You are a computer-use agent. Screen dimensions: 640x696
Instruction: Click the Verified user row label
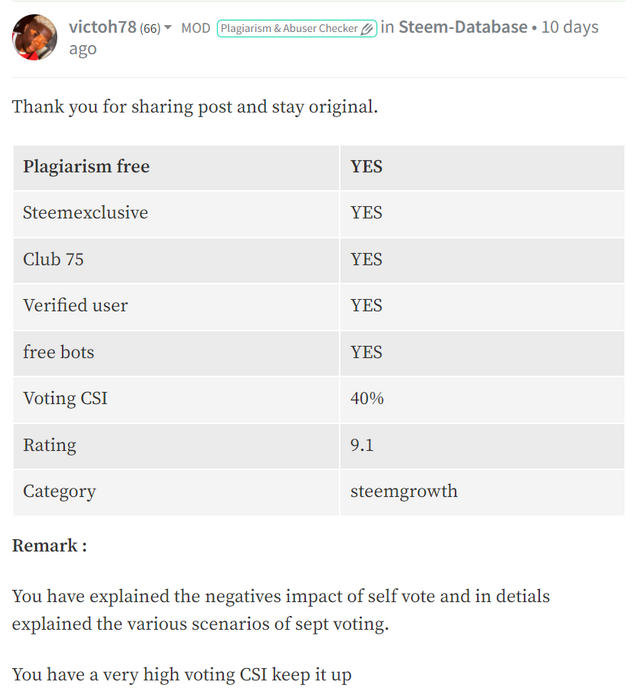coord(76,306)
